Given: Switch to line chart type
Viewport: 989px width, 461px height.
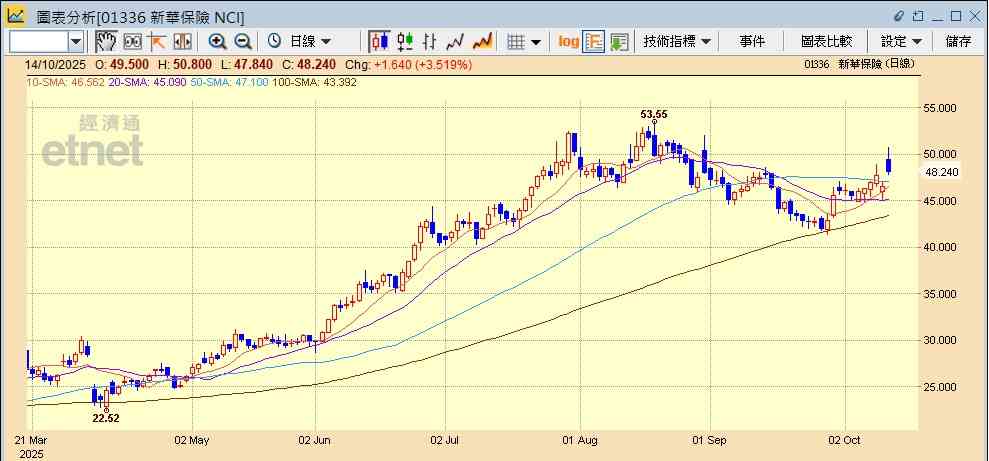Looking at the screenshot, I should 456,41.
